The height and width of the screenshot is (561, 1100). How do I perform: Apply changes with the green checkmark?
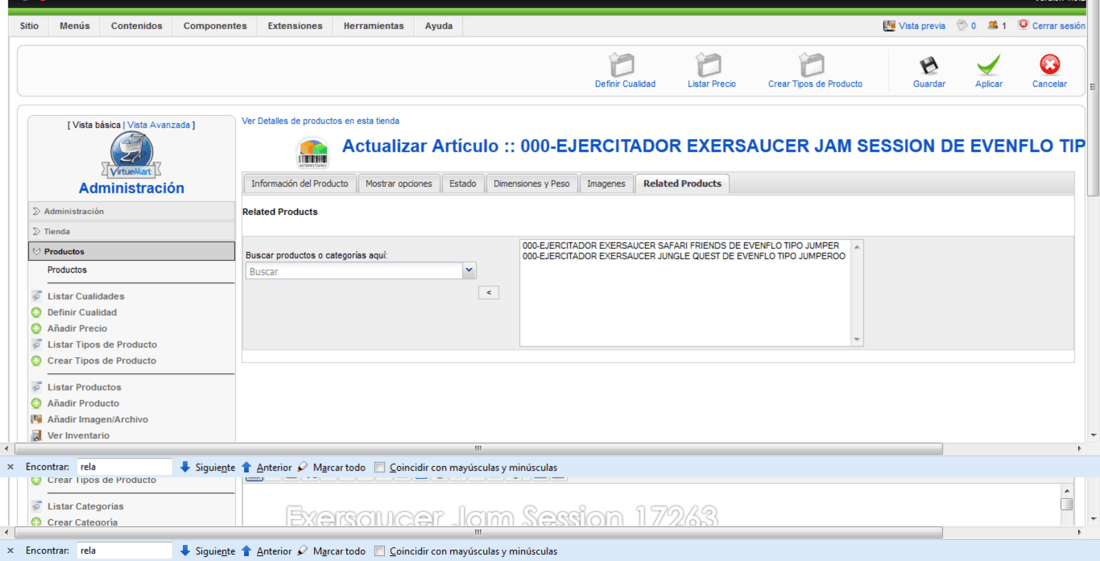click(x=988, y=65)
